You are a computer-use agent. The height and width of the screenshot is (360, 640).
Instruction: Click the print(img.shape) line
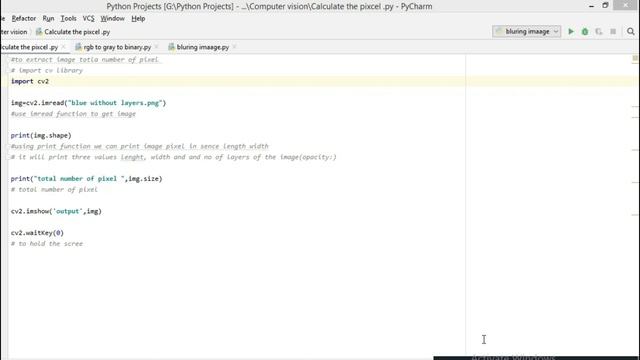coord(41,135)
